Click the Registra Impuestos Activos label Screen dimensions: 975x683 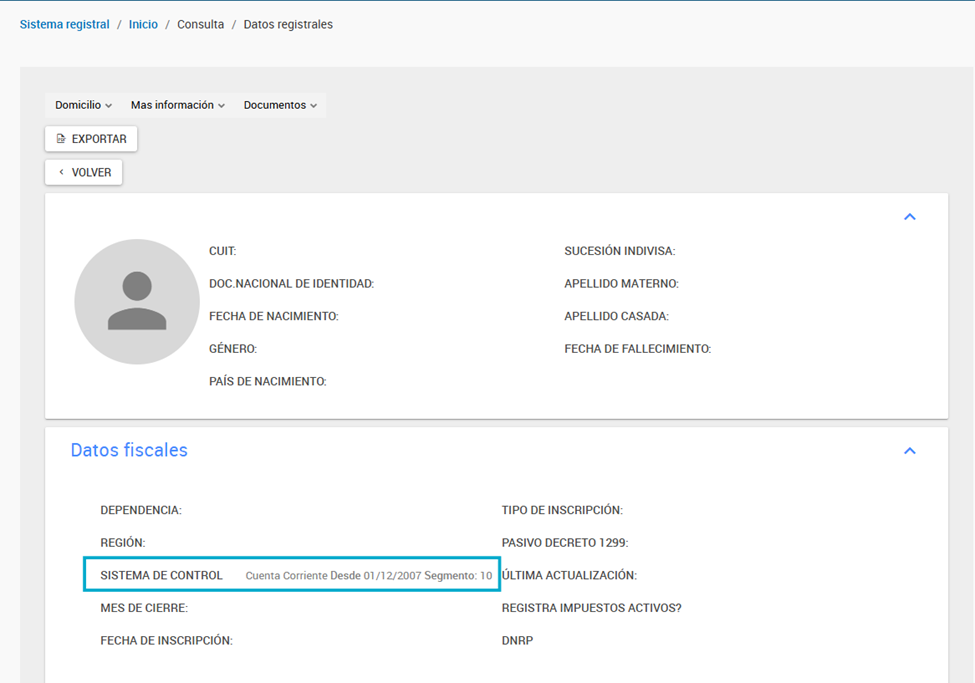(x=591, y=607)
